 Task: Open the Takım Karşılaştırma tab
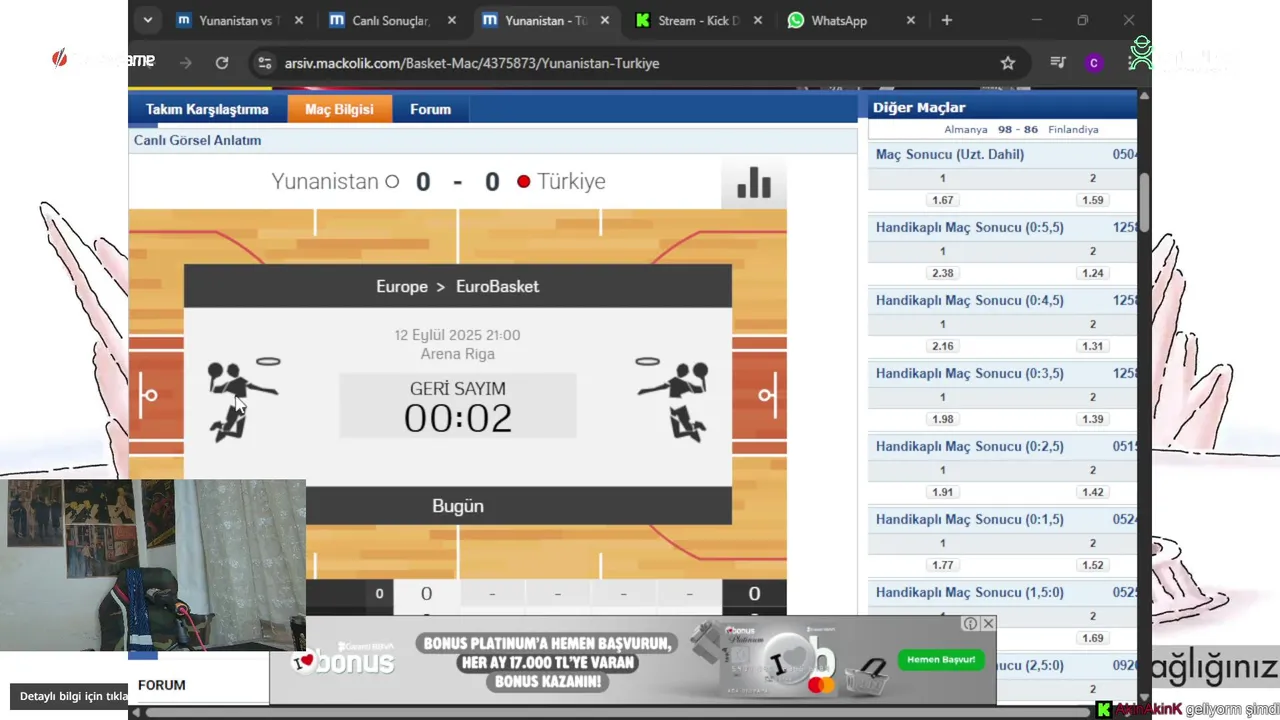point(207,109)
